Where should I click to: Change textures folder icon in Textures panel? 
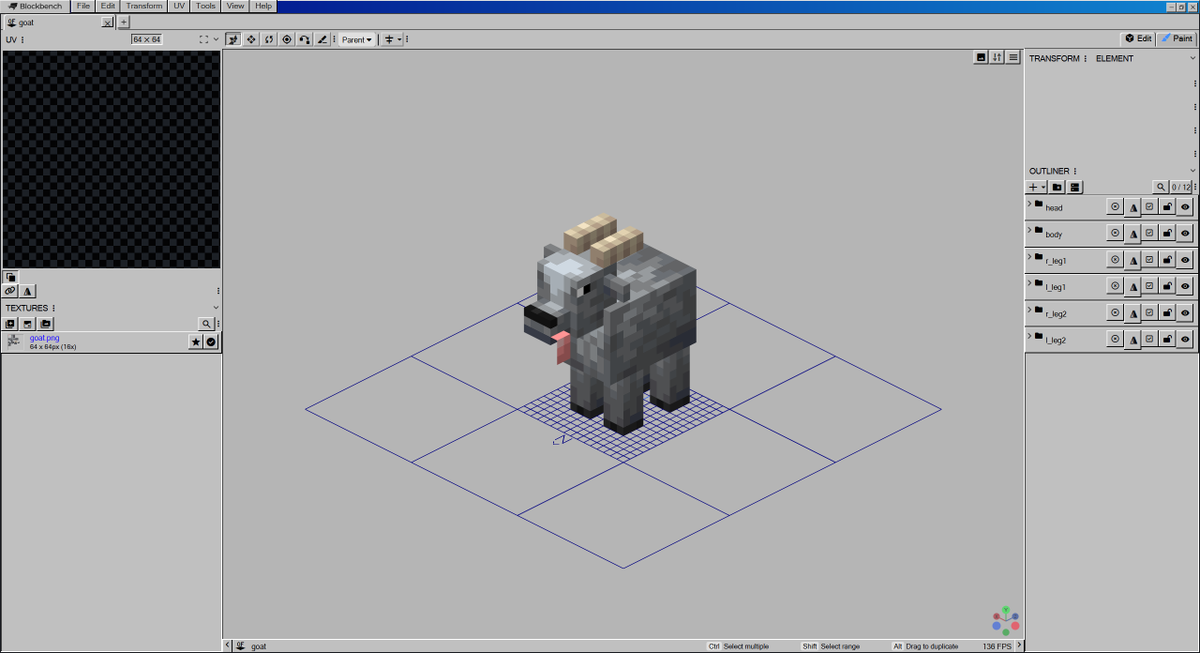[x=46, y=324]
